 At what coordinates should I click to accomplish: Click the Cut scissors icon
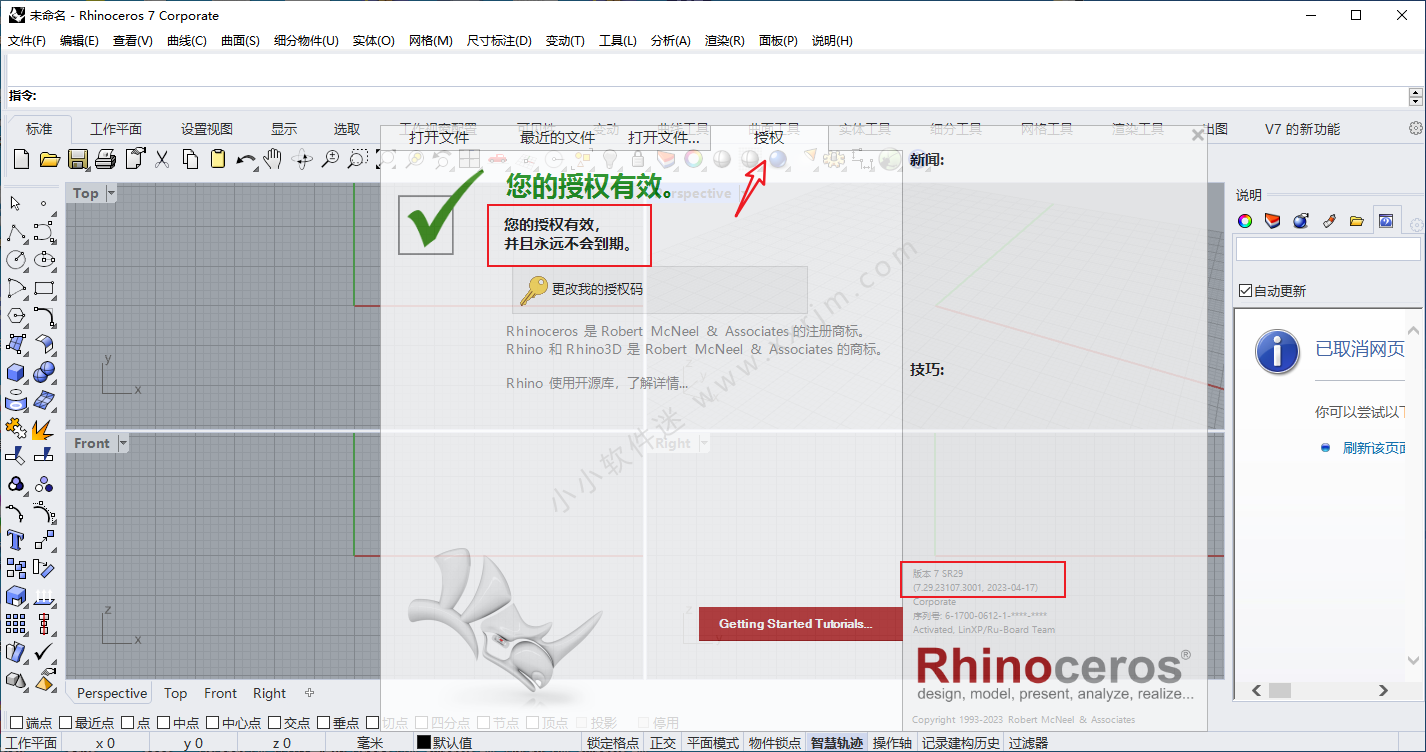[162, 158]
